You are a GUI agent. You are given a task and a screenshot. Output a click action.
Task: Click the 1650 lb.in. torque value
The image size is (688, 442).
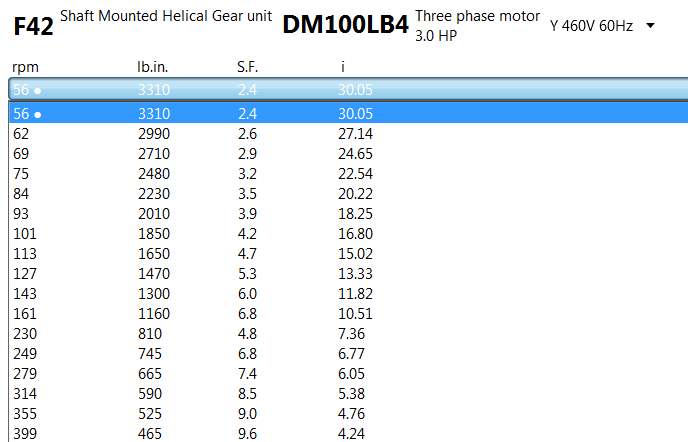pyautogui.click(x=154, y=253)
